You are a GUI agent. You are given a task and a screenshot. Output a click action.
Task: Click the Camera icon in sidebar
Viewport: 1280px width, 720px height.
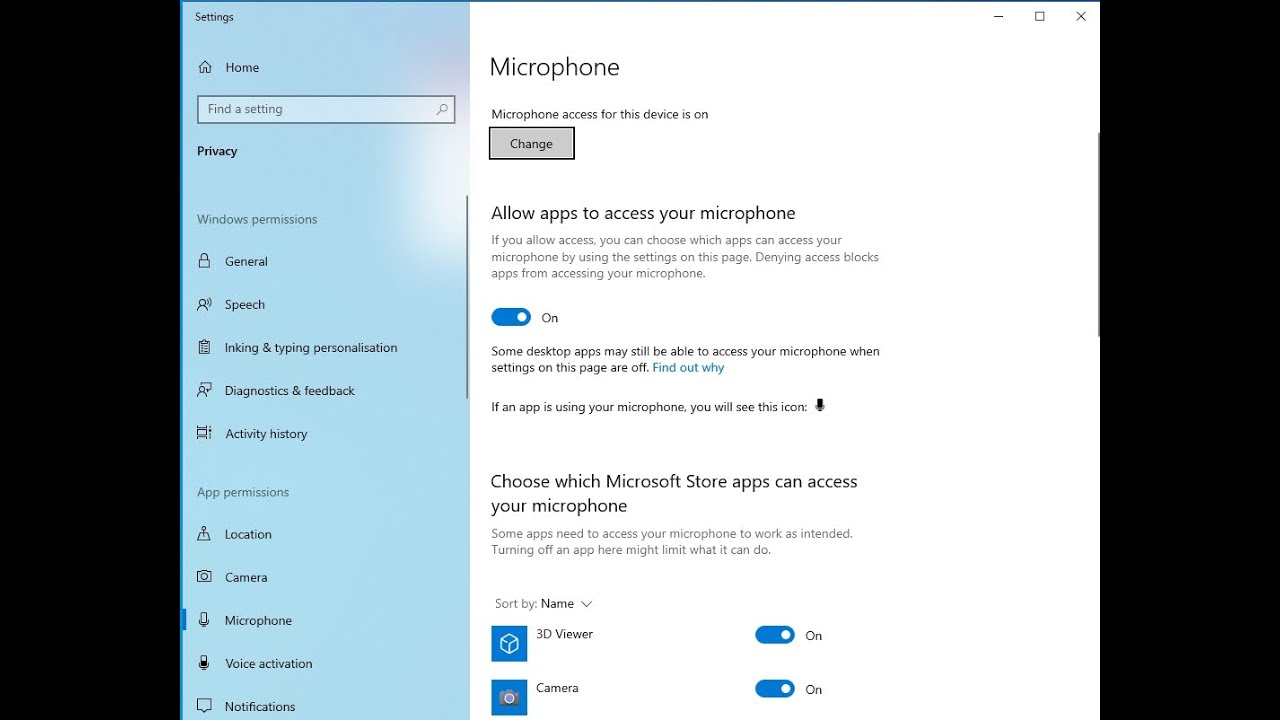[x=204, y=577]
